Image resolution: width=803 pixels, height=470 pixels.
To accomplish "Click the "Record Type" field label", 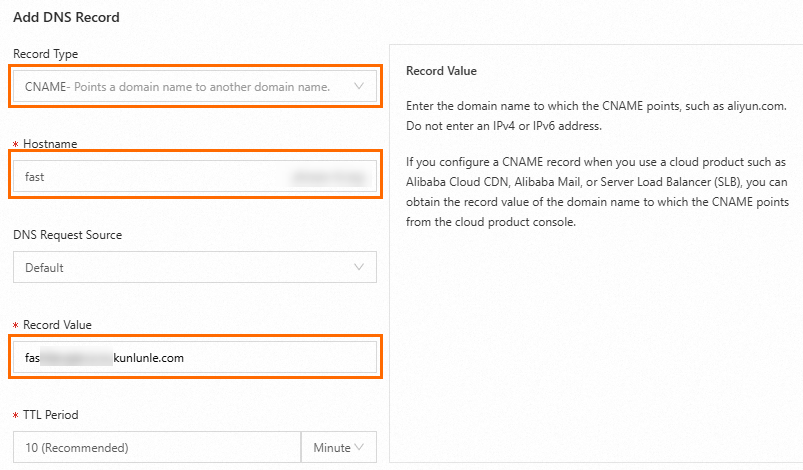I will pos(45,54).
